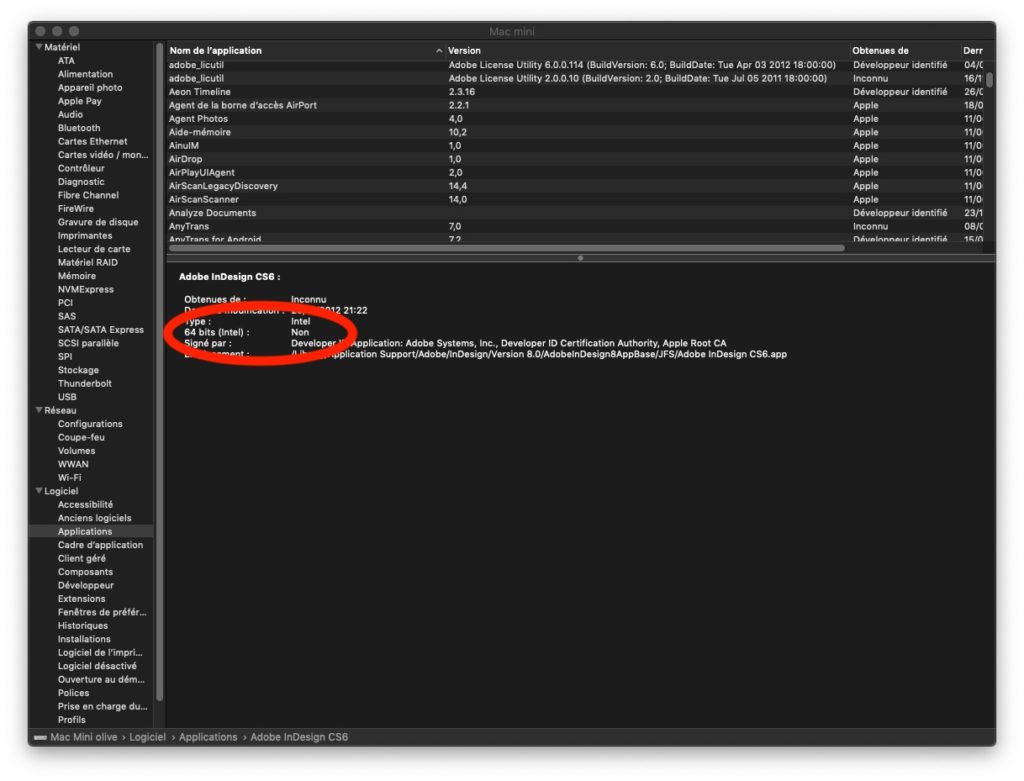Select Thunderbolt in the sidebar
This screenshot has width=1024, height=781.
click(x=85, y=383)
